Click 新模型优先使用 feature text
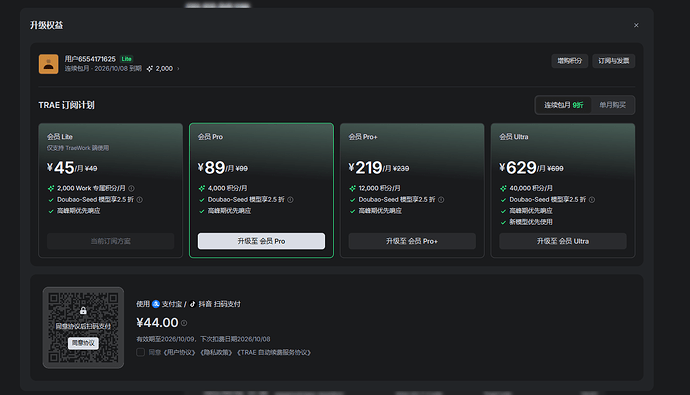The height and width of the screenshot is (395, 690). 531,222
